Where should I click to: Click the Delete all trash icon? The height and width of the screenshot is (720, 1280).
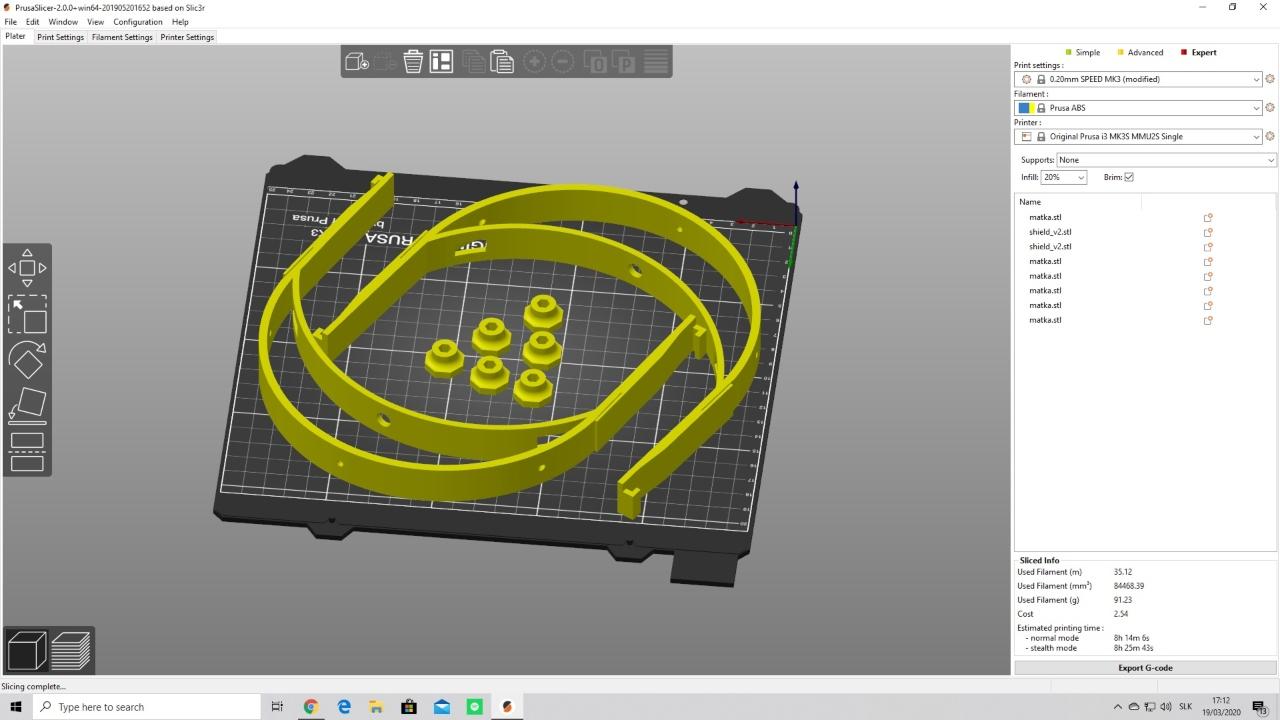pos(413,62)
